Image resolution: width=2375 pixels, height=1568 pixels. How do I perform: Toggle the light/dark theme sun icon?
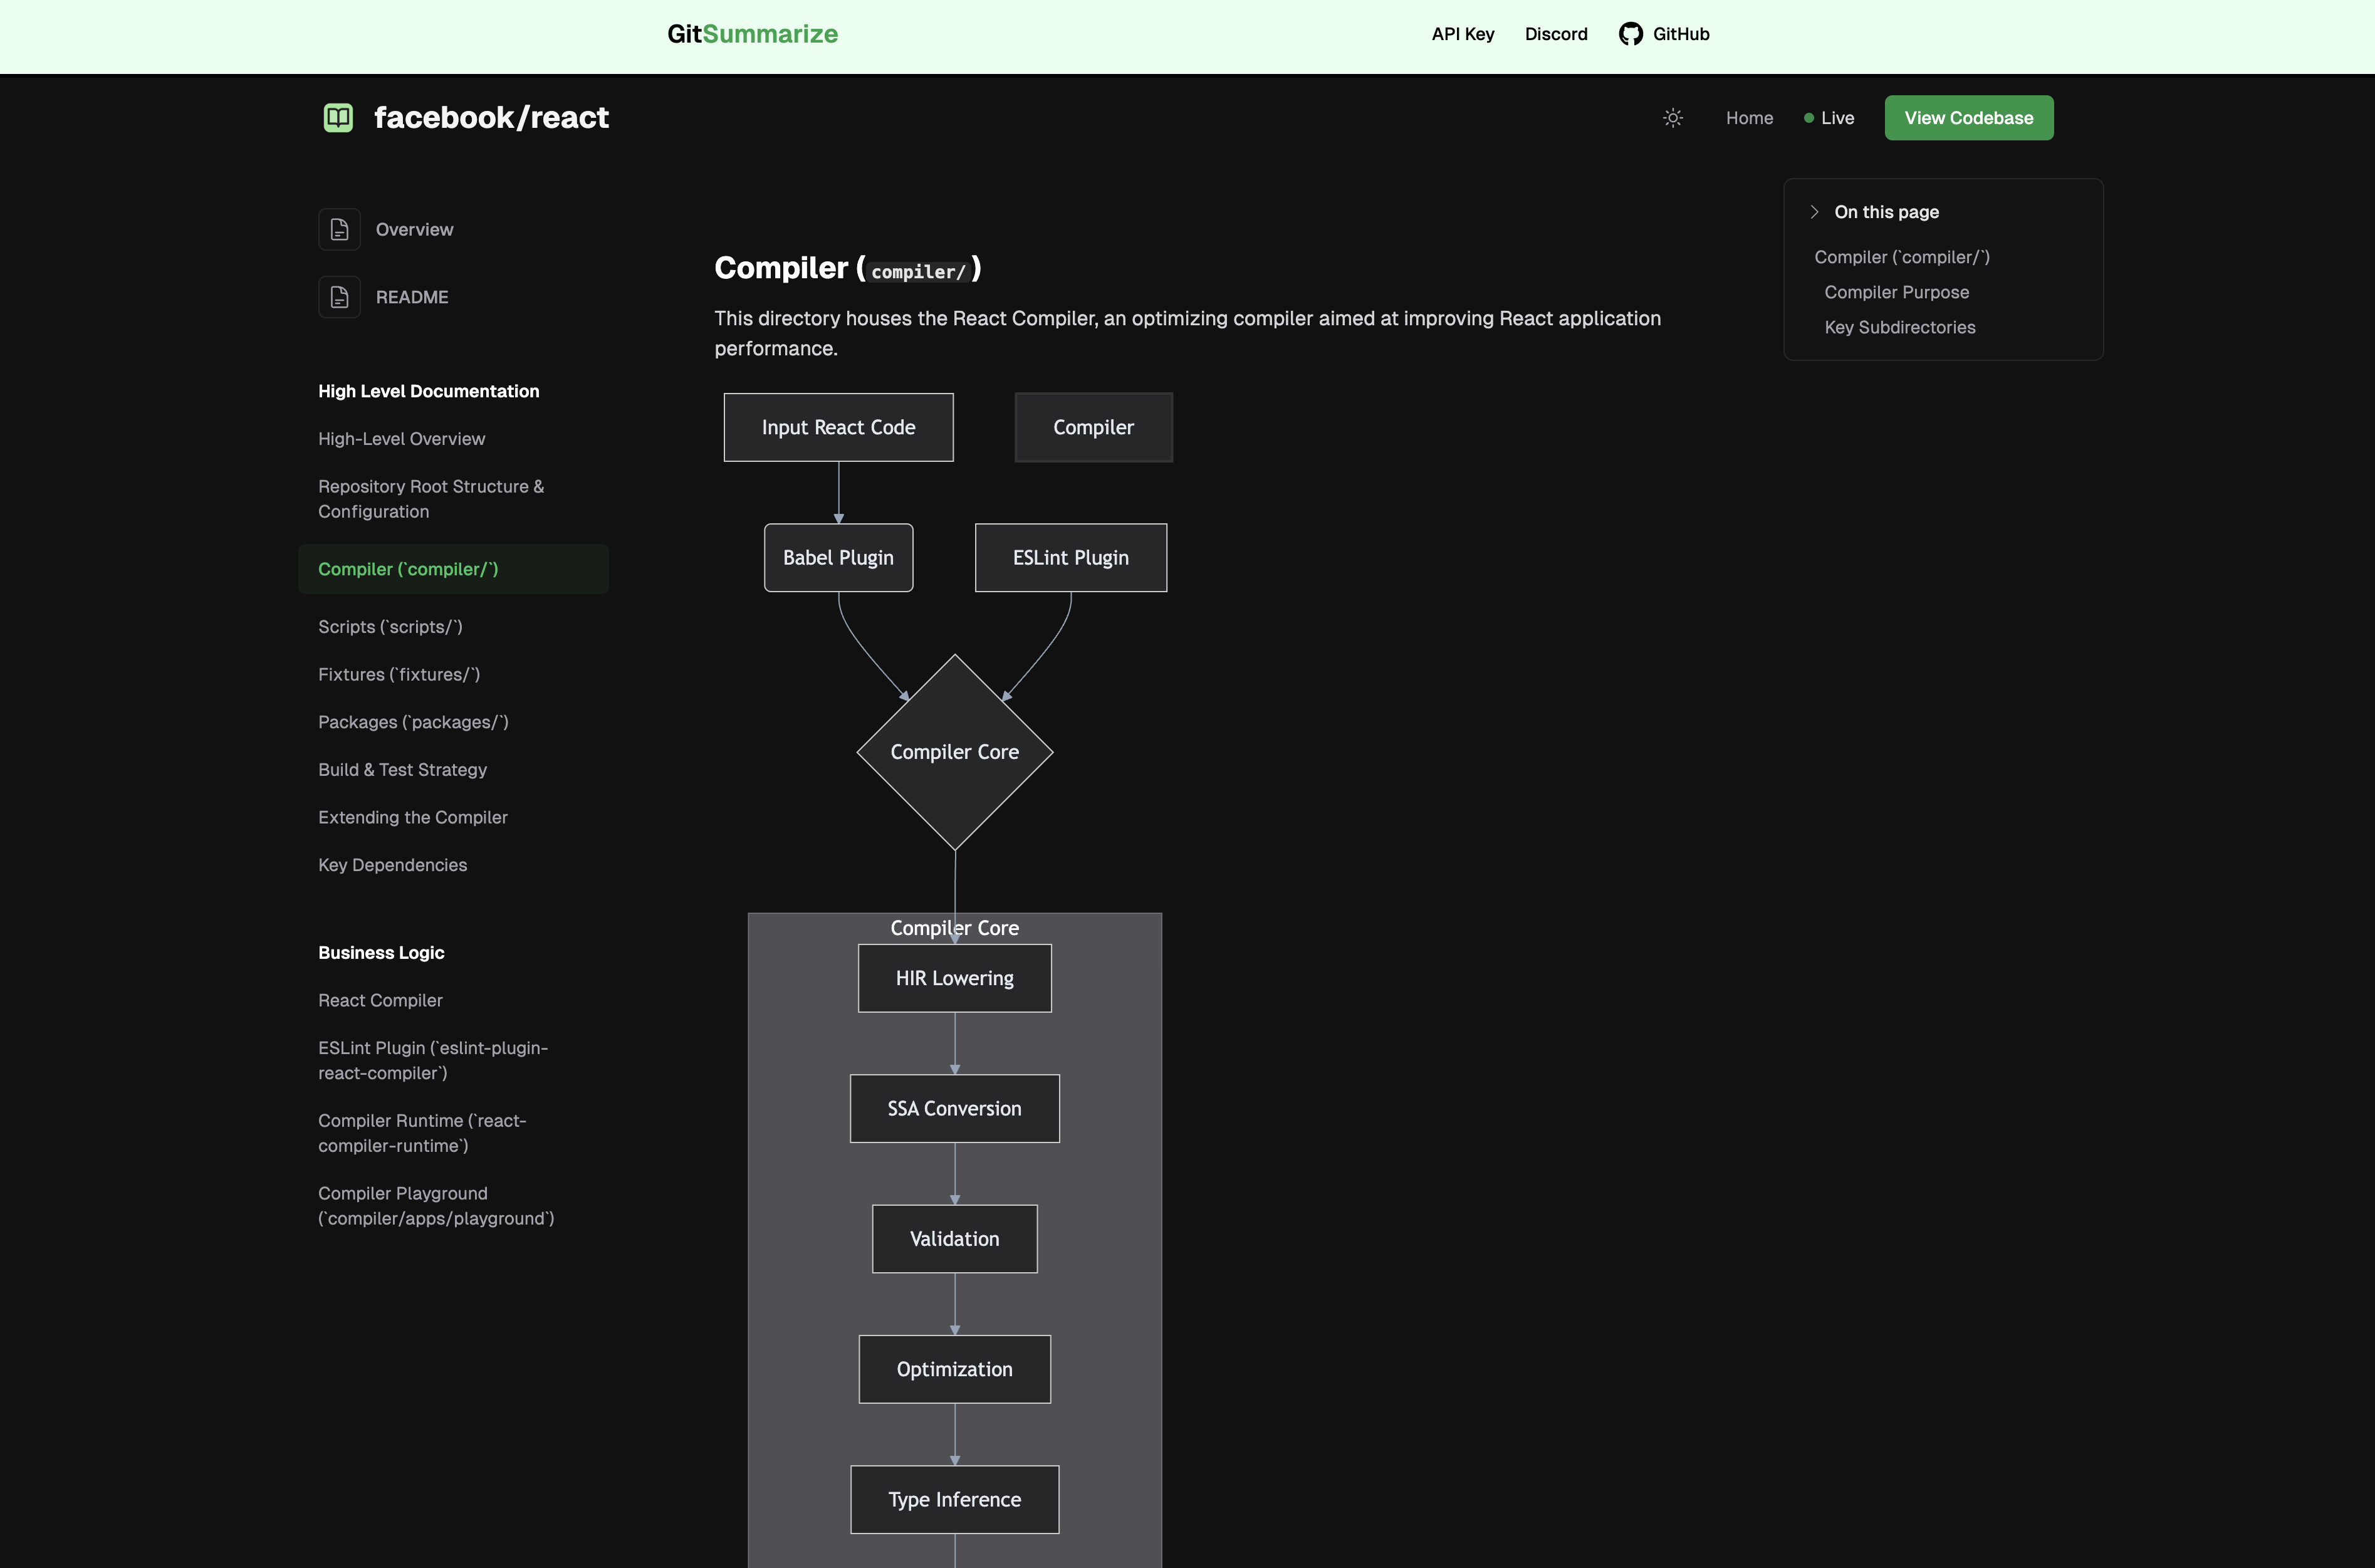(1672, 118)
